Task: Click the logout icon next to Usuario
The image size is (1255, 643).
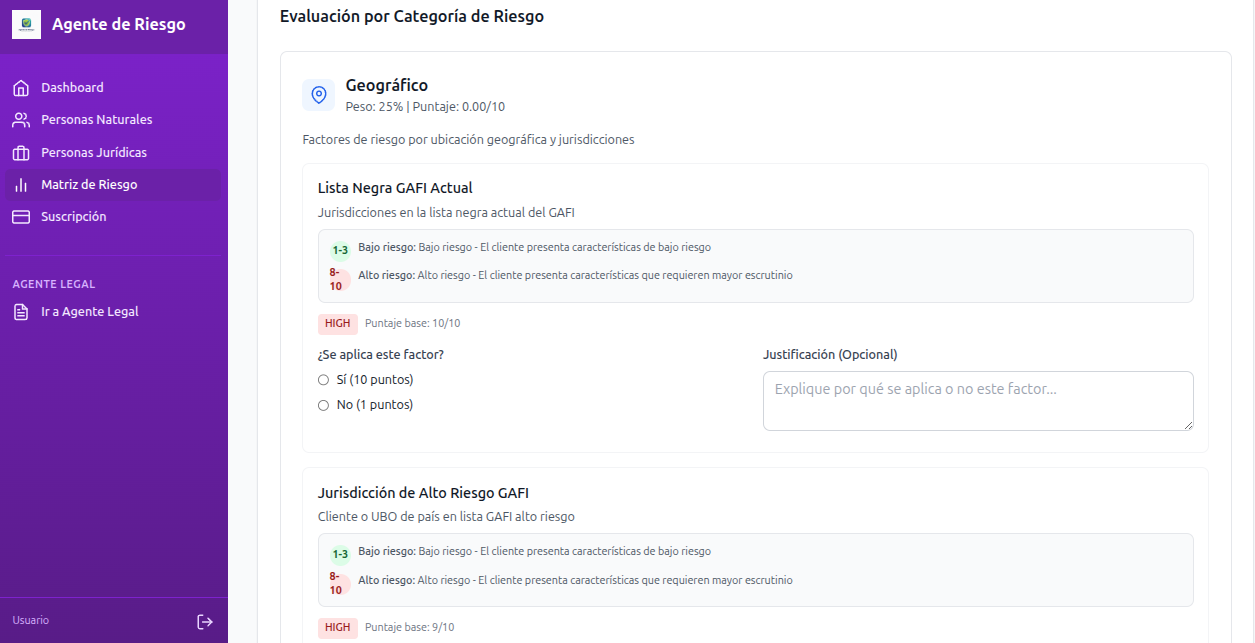Action: coord(205,620)
